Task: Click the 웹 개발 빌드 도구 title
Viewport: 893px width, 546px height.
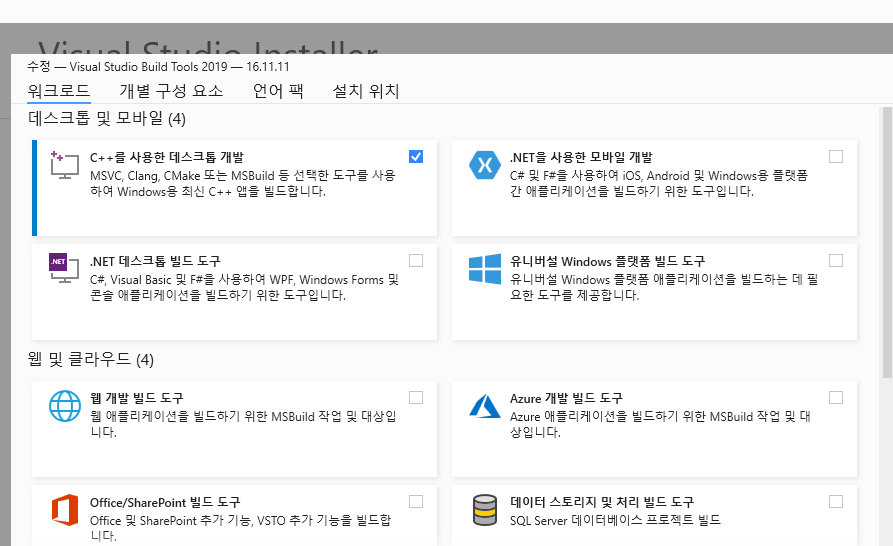Action: click(x=137, y=398)
